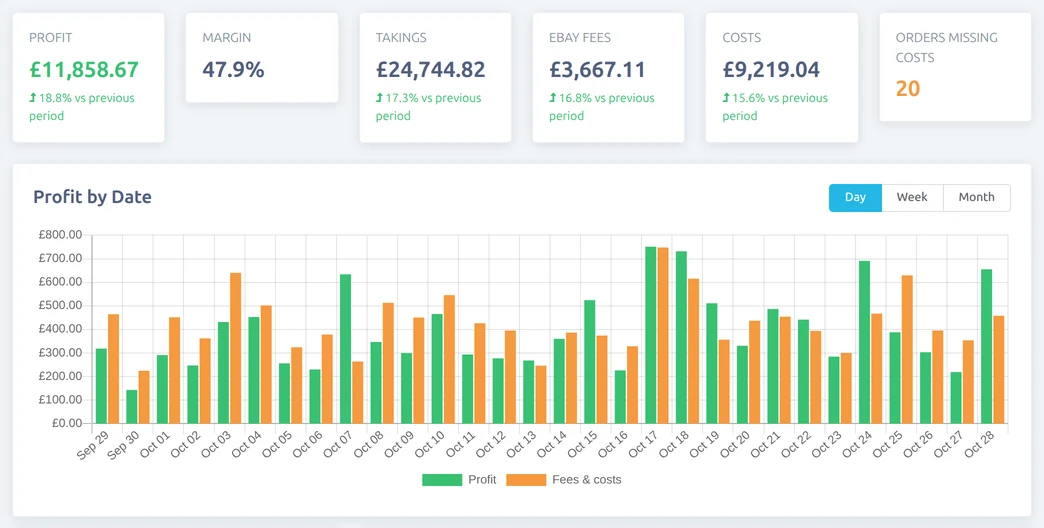Toggle the orange Fees & costs legend swatch
1044x528 pixels.
[x=526, y=479]
